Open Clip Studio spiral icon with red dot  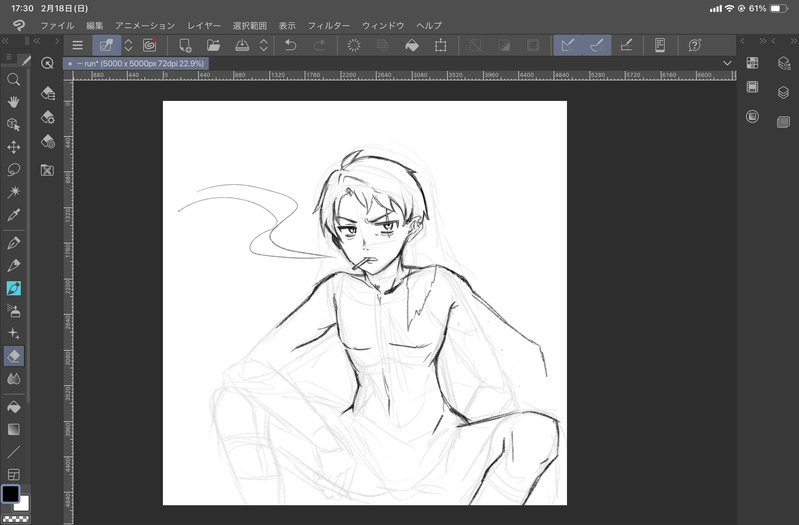(x=149, y=45)
